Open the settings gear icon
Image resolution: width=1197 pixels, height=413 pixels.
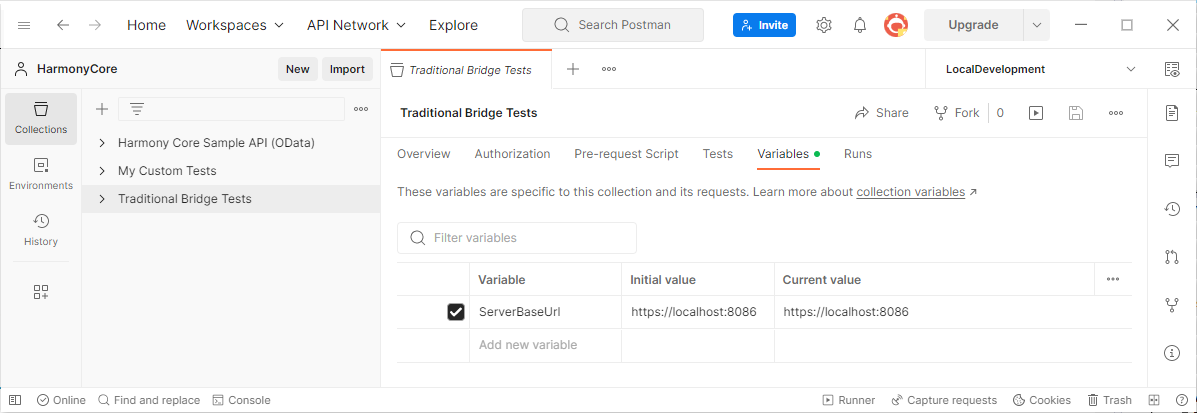click(x=823, y=25)
